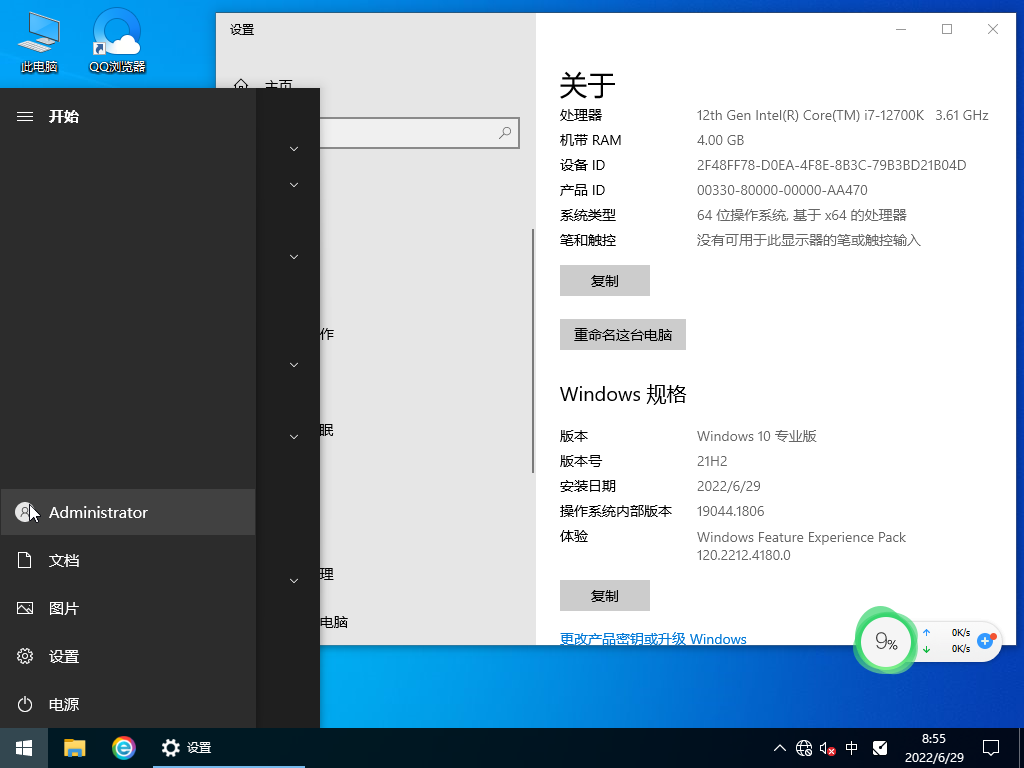Open the Start menu hamburger to show labels

[x=25, y=116]
